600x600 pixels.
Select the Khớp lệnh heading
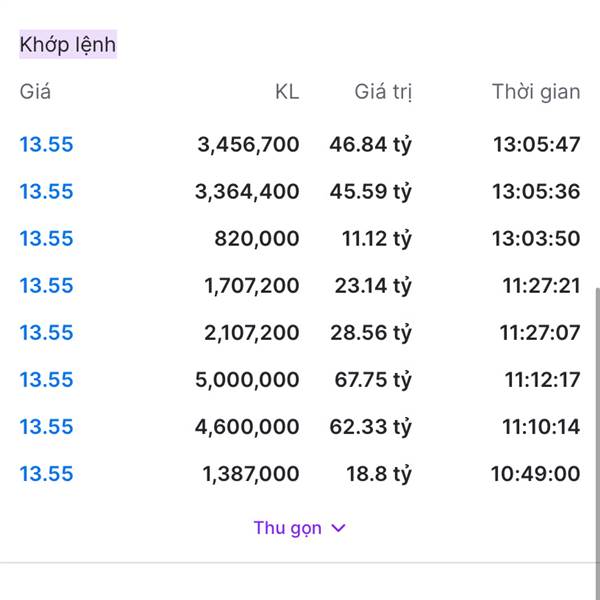pyautogui.click(x=68, y=45)
